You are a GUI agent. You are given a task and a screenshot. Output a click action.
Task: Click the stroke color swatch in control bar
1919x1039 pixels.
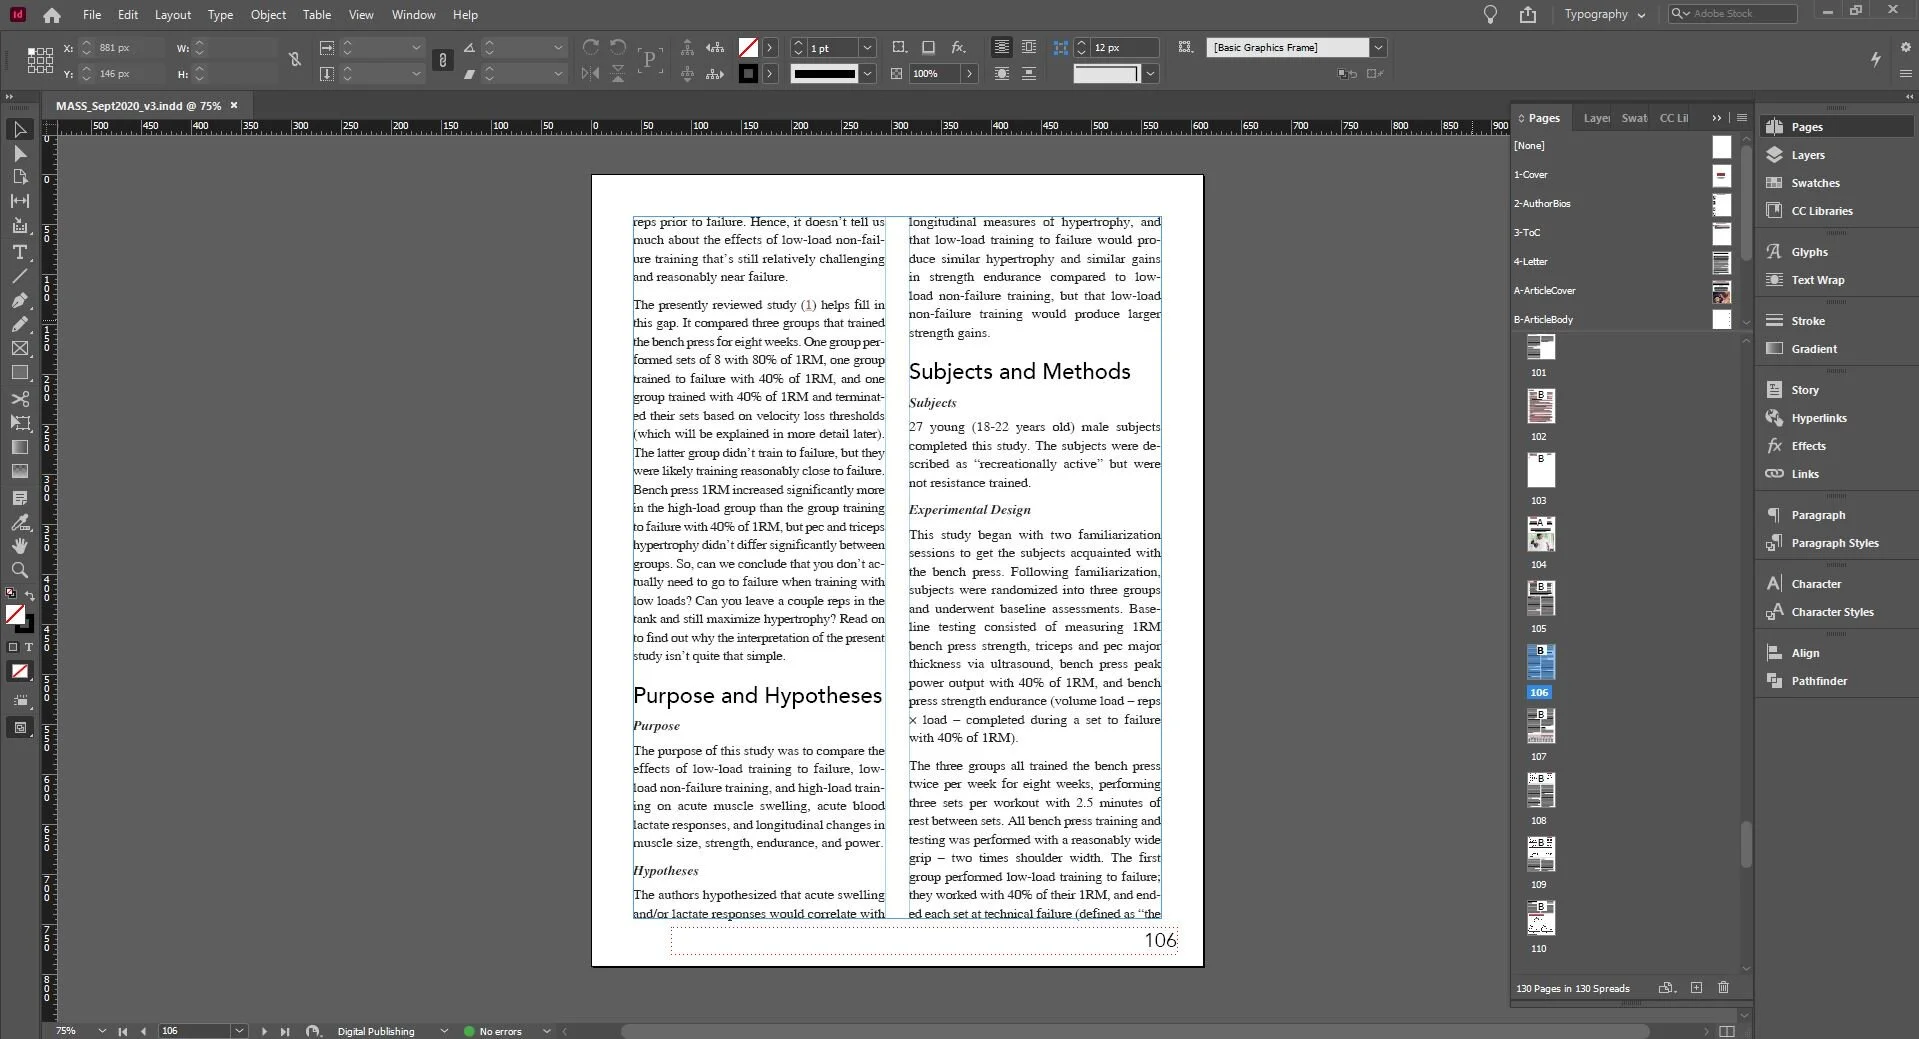pos(748,73)
